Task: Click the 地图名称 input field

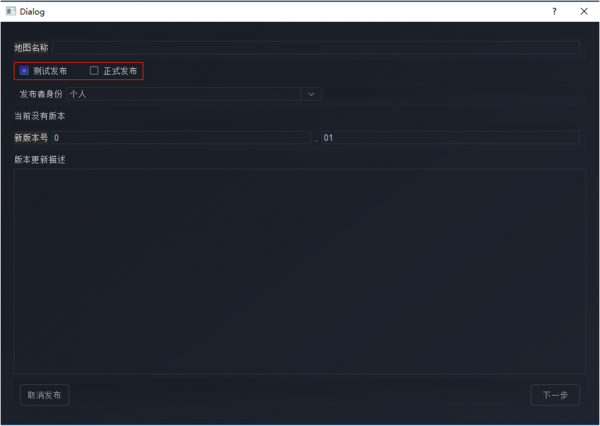Action: 316,47
